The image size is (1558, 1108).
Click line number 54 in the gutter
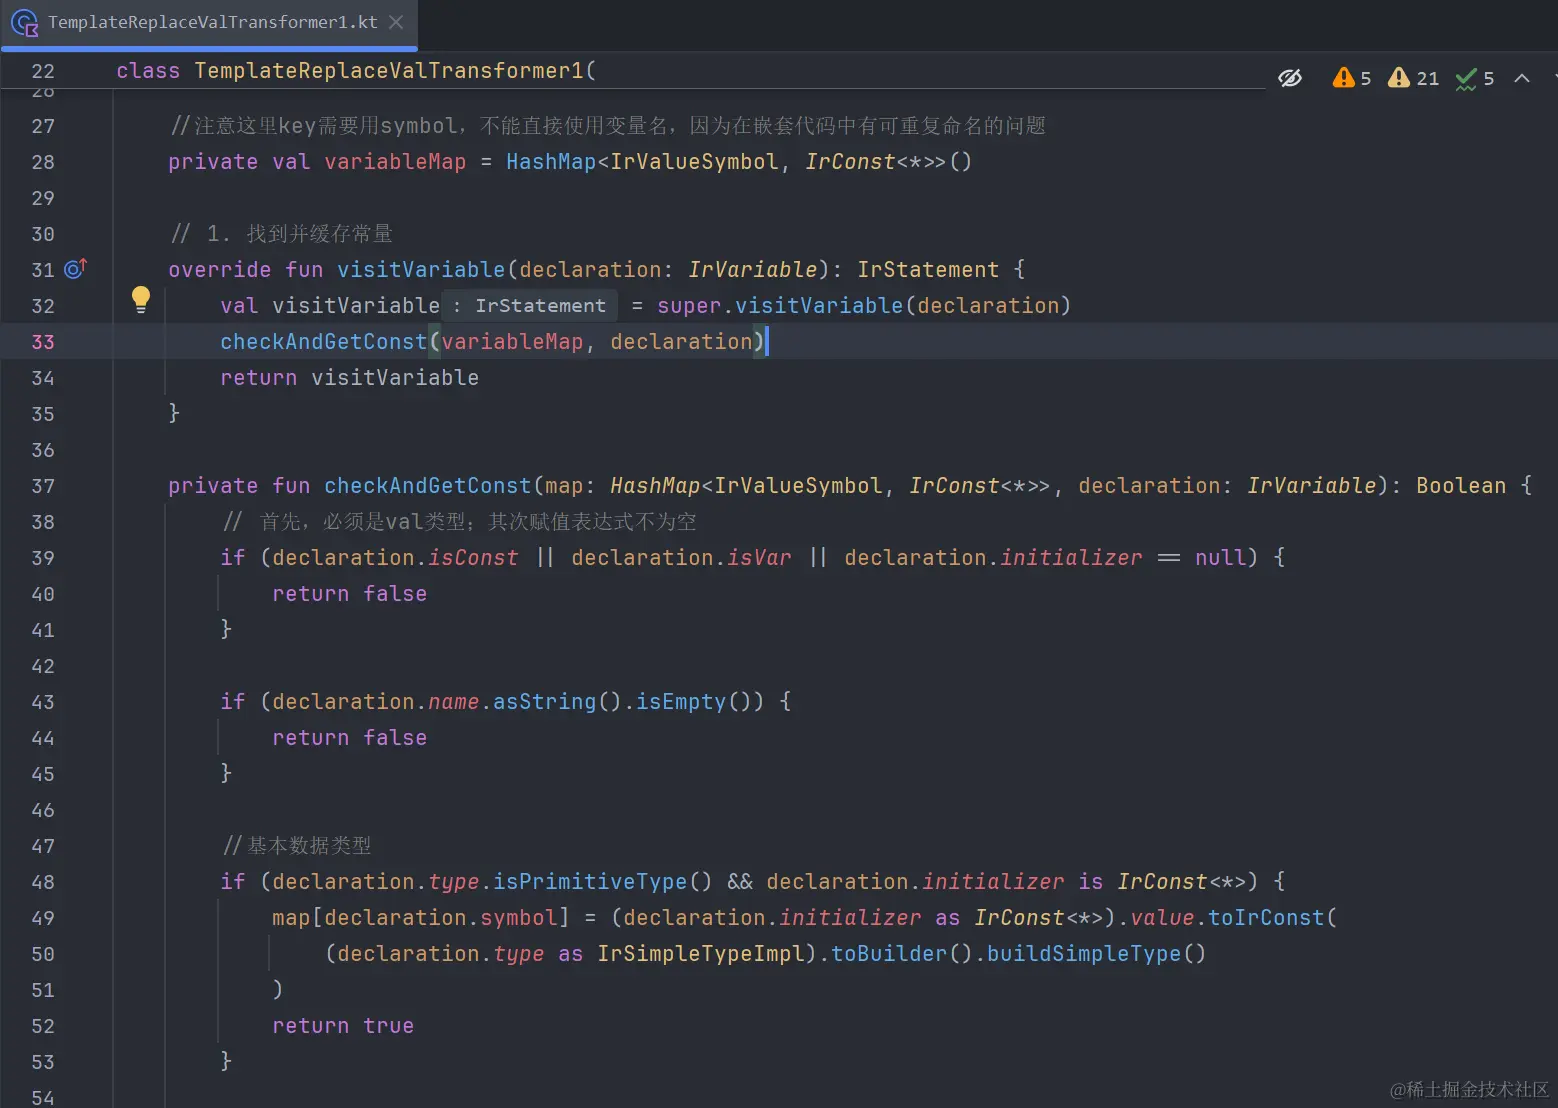pyautogui.click(x=43, y=1097)
